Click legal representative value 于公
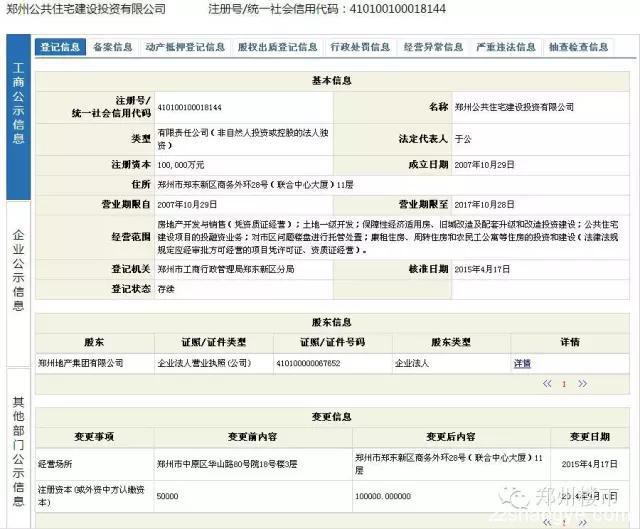 (463, 139)
